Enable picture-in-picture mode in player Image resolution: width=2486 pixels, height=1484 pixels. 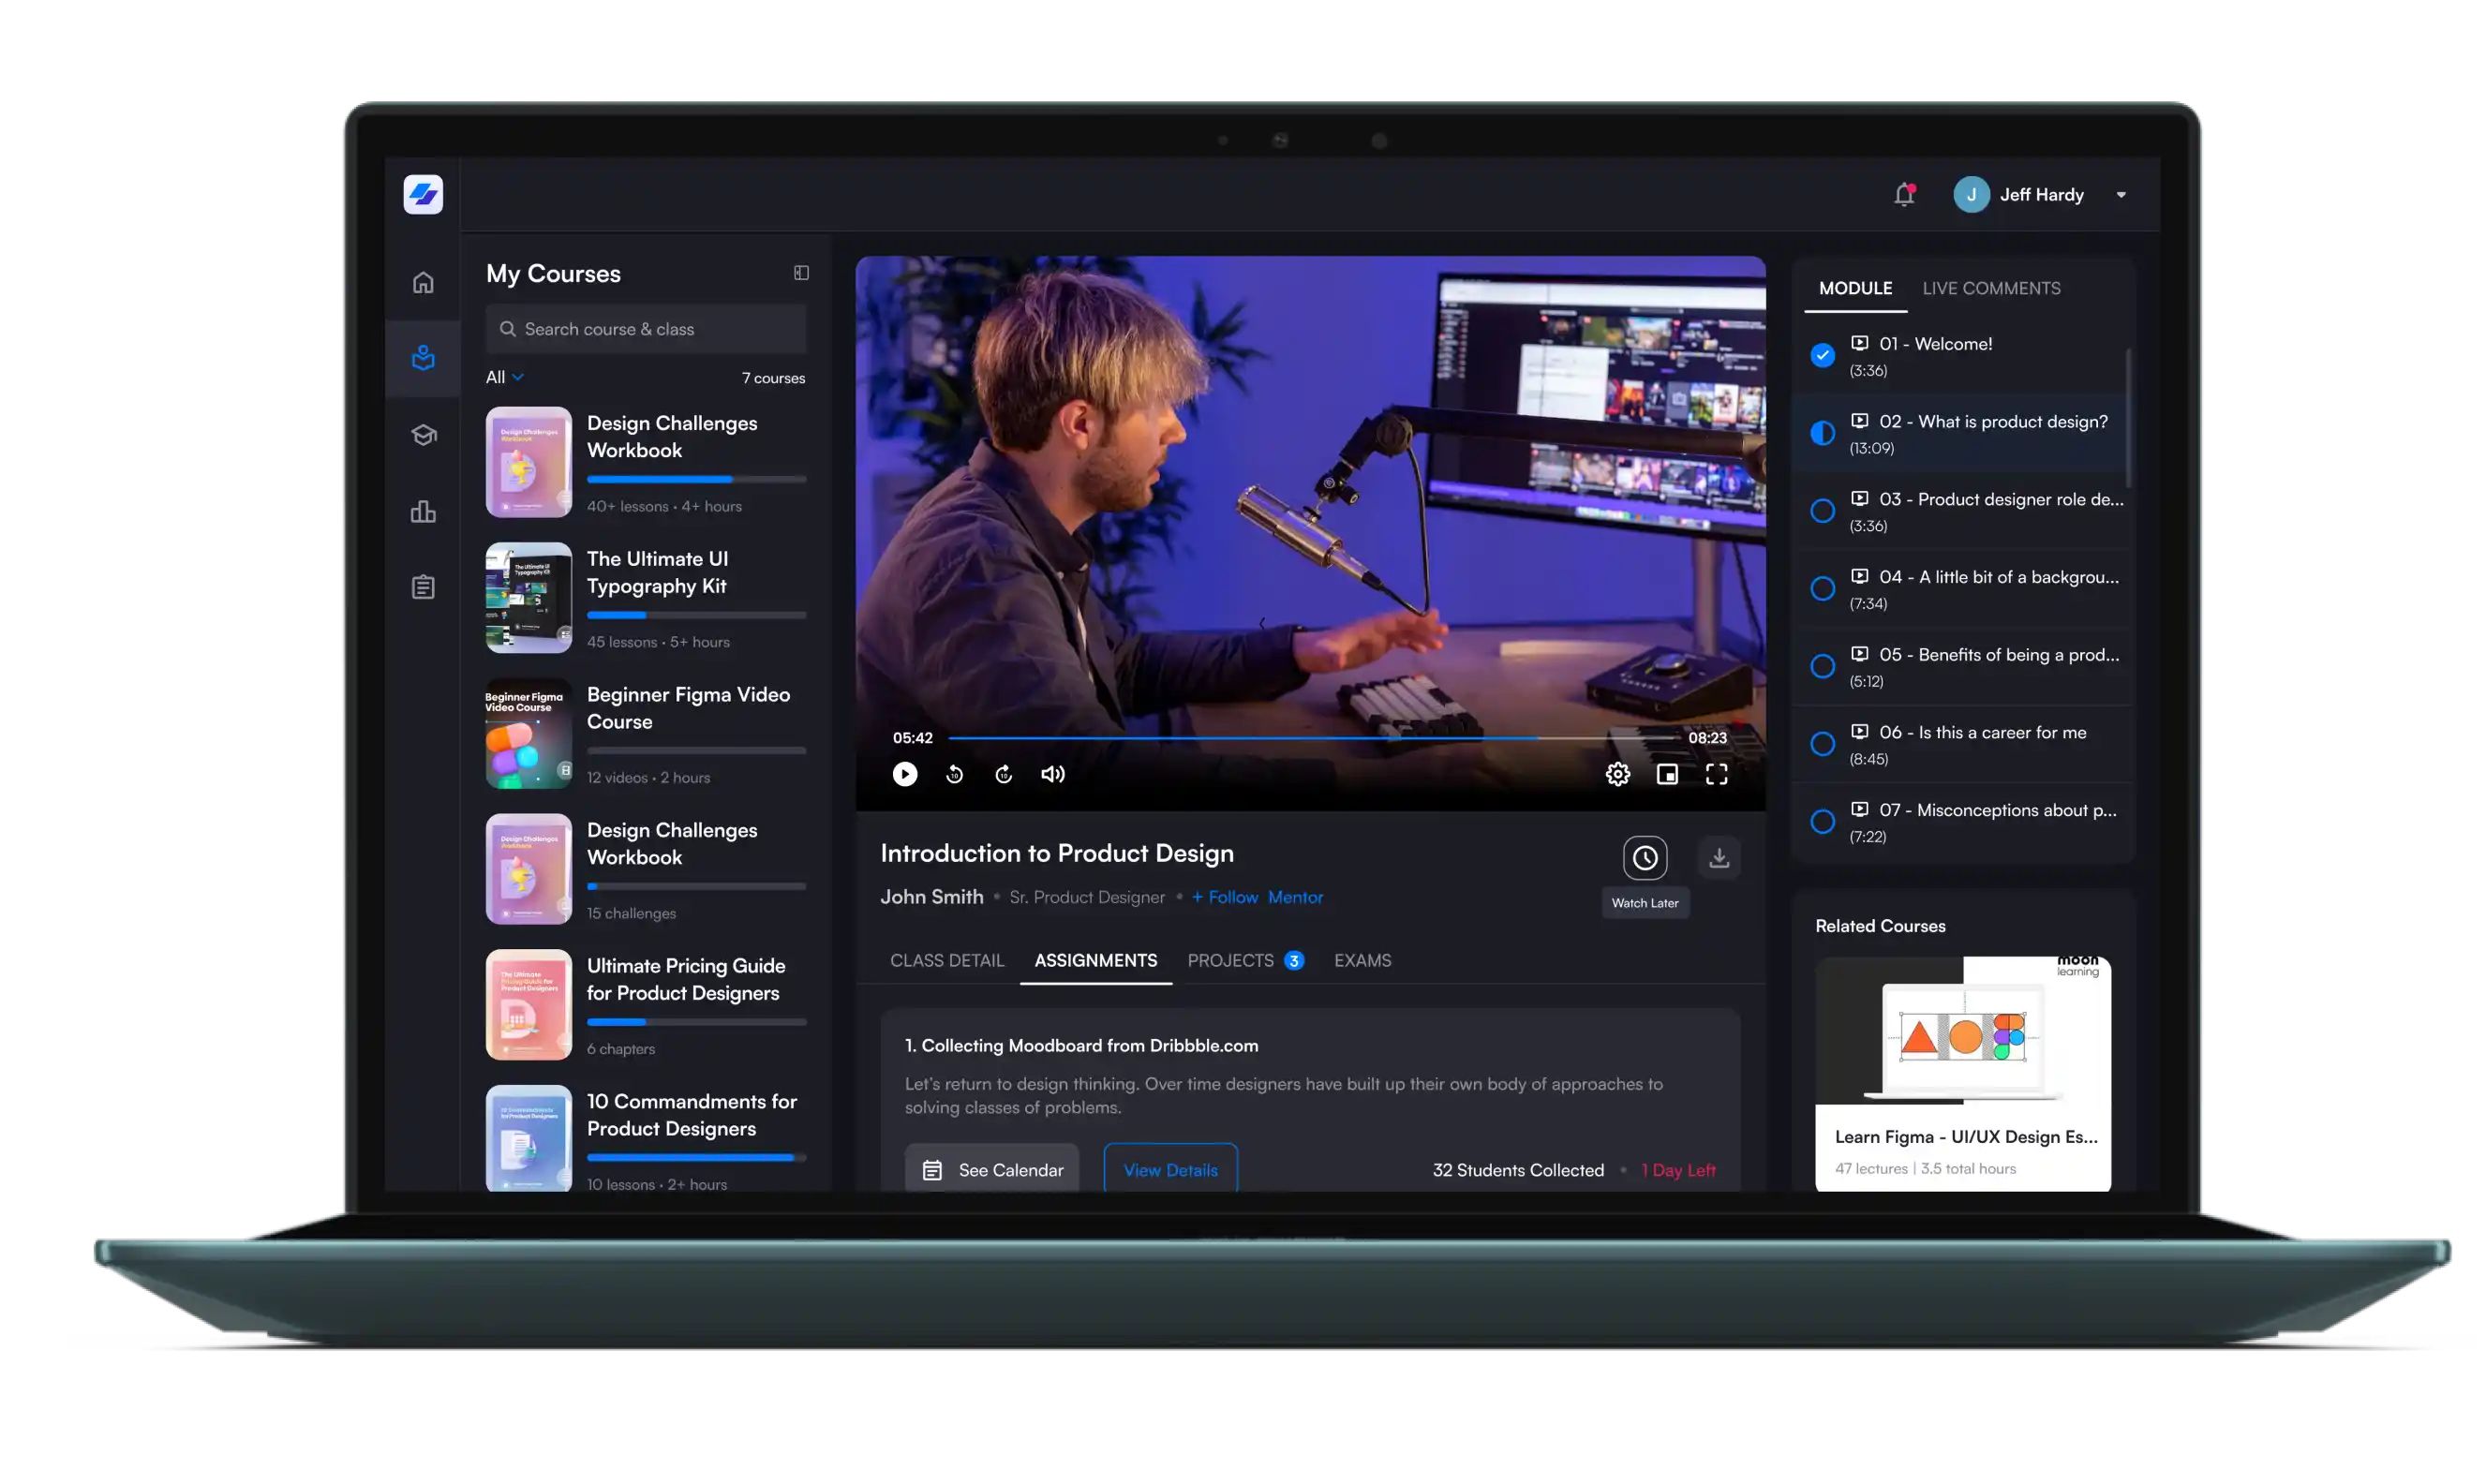pos(1667,773)
